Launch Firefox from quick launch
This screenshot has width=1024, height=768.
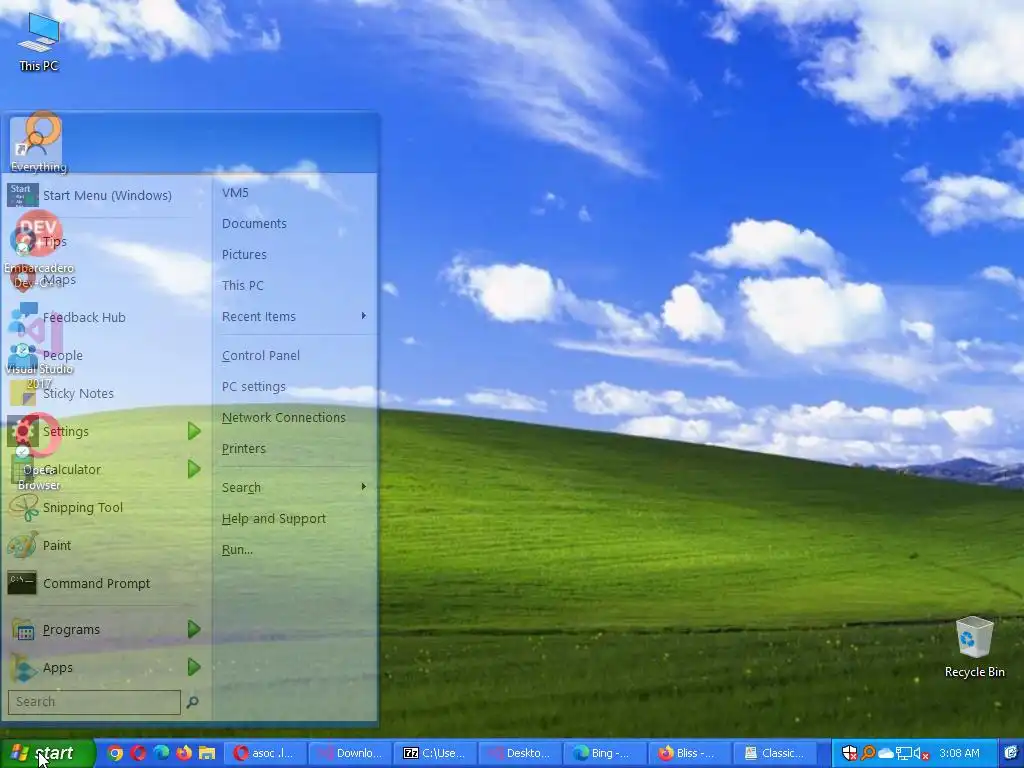tap(184, 753)
